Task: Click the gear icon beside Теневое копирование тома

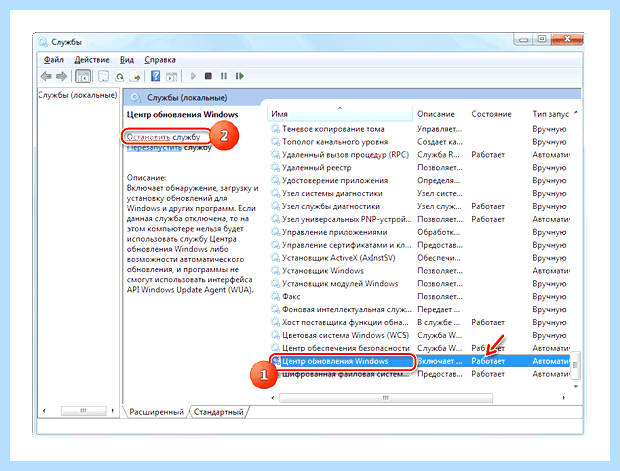Action: (275, 129)
